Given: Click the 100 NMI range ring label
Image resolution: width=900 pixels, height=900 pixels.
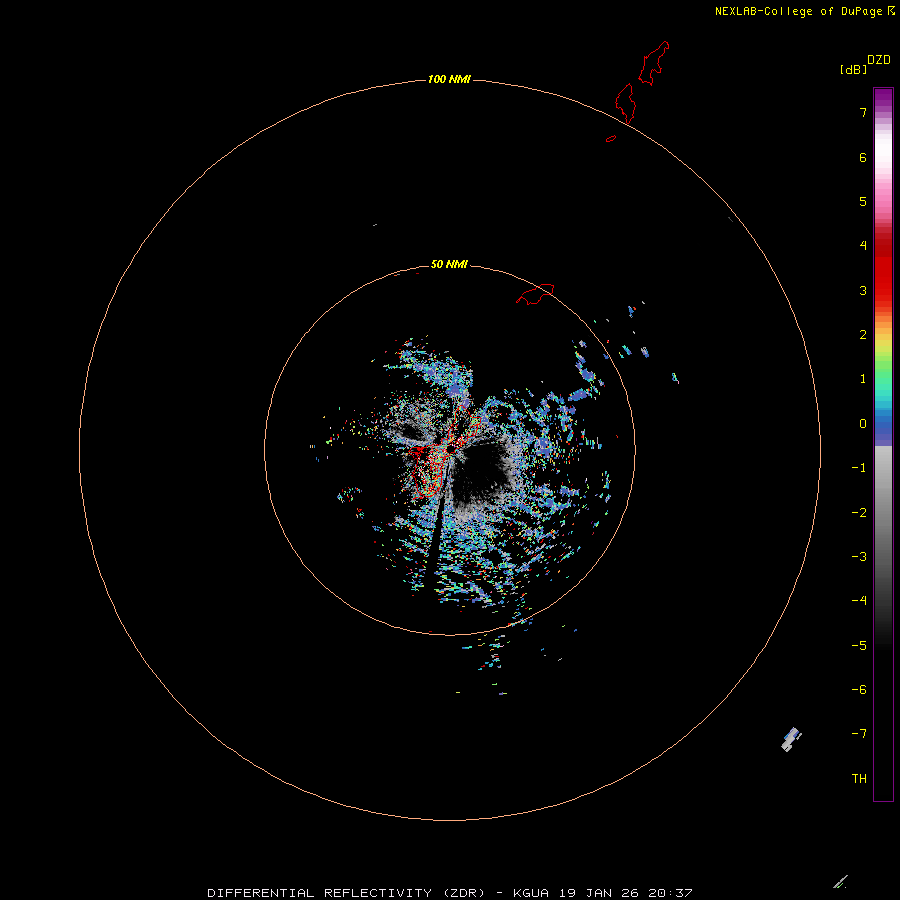Looking at the screenshot, I should click(x=449, y=79).
